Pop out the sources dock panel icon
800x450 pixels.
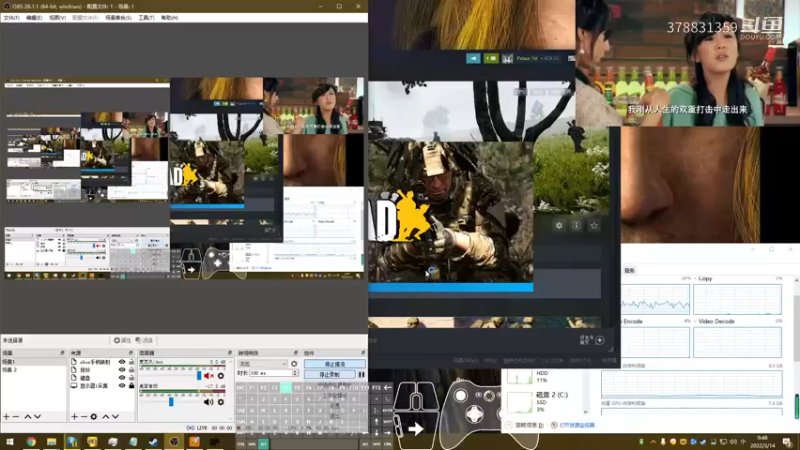point(131,353)
